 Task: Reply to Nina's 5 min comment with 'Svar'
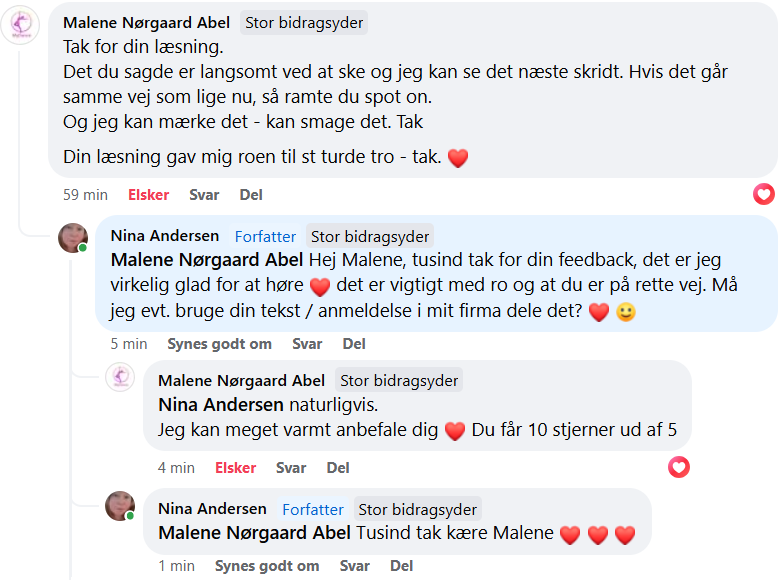click(307, 343)
